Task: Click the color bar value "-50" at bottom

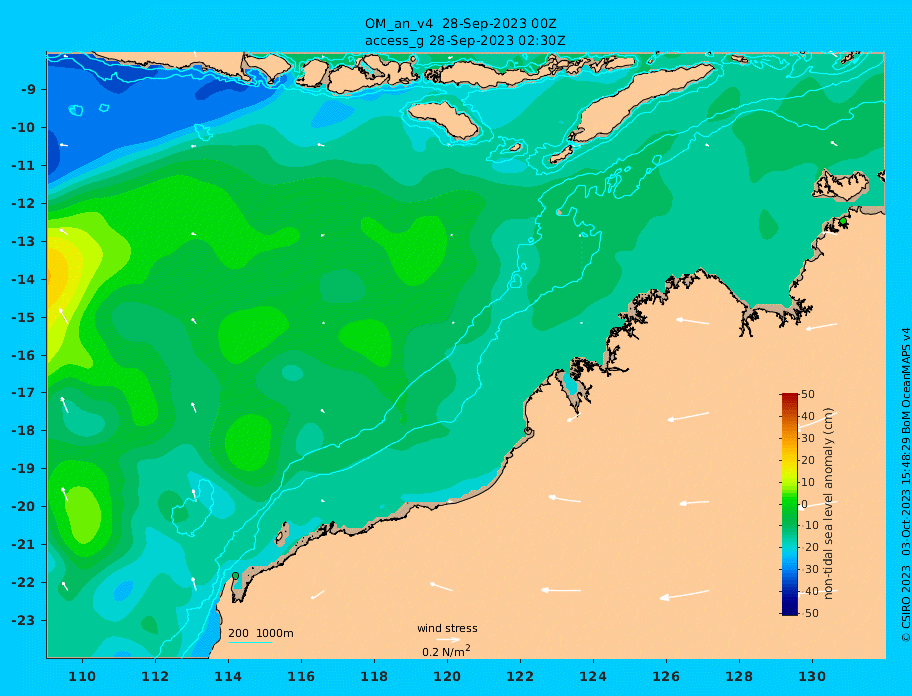Action: click(808, 613)
